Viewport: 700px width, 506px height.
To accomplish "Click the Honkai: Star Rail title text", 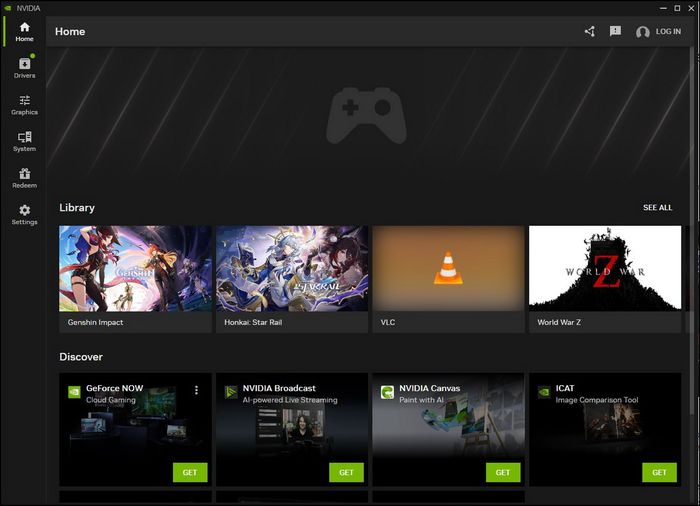I will [253, 322].
